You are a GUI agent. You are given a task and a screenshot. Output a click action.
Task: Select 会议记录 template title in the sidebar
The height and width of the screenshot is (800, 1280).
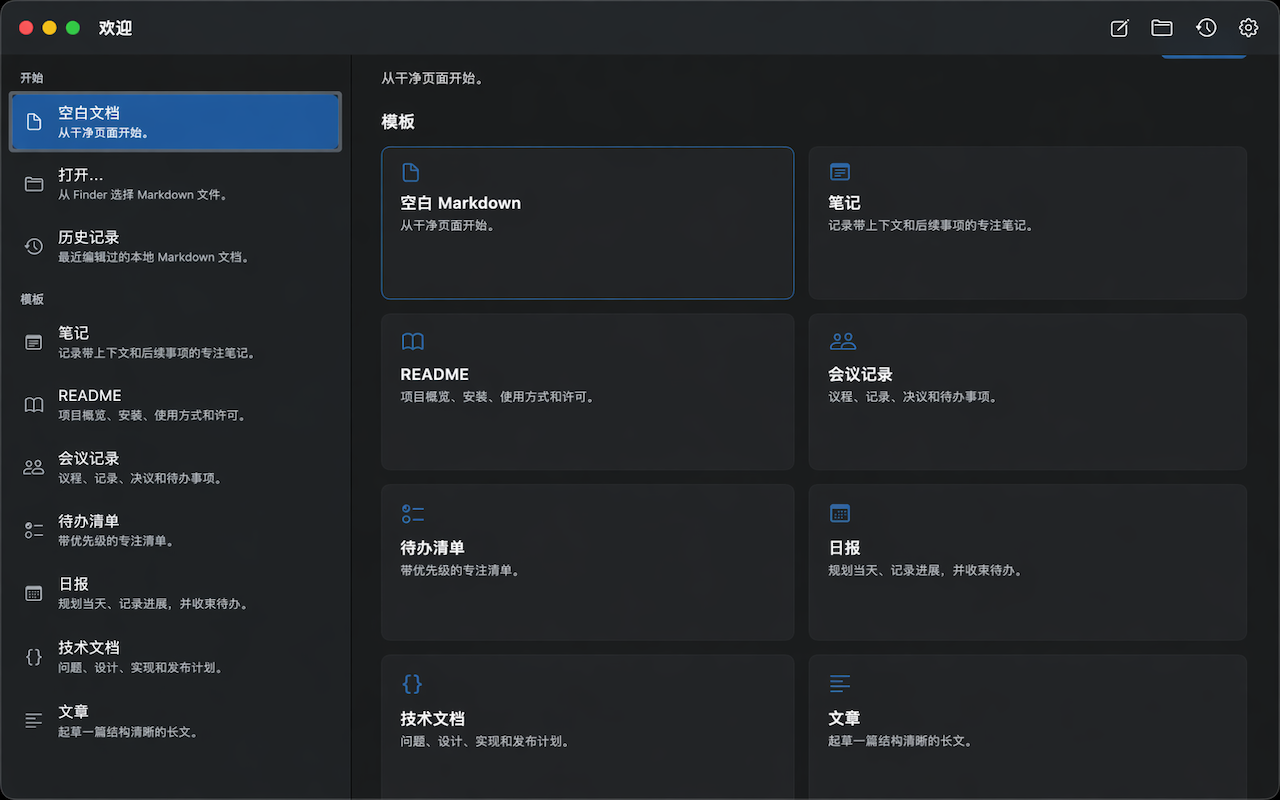[x=89, y=458]
